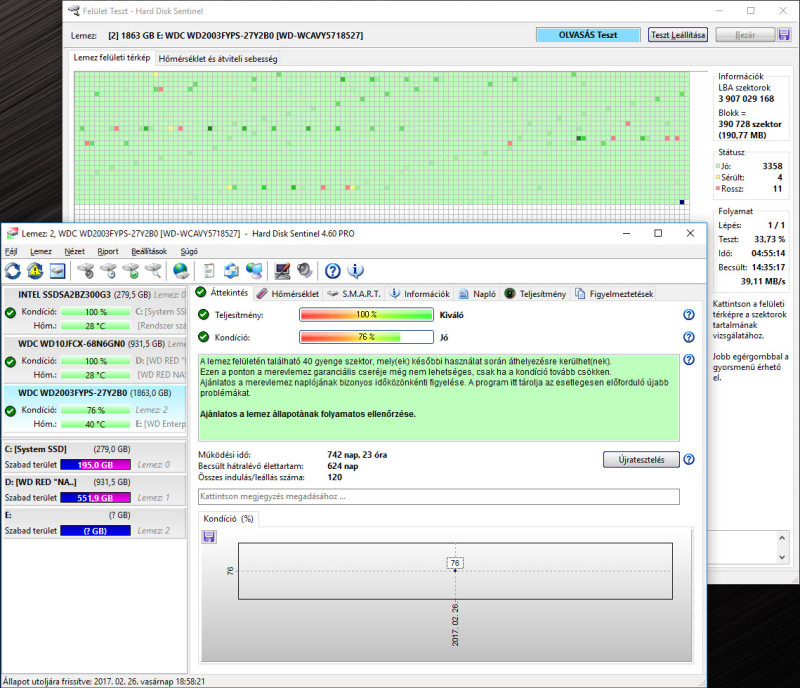
Task: Select the INTEL SSDSA2BZ300G3 disk entry
Action: (95, 310)
